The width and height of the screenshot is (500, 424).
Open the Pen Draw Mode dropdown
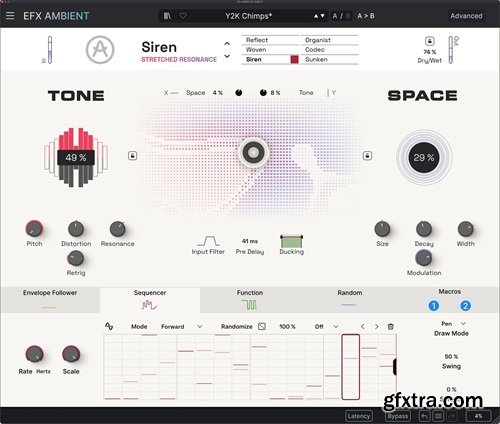click(453, 324)
